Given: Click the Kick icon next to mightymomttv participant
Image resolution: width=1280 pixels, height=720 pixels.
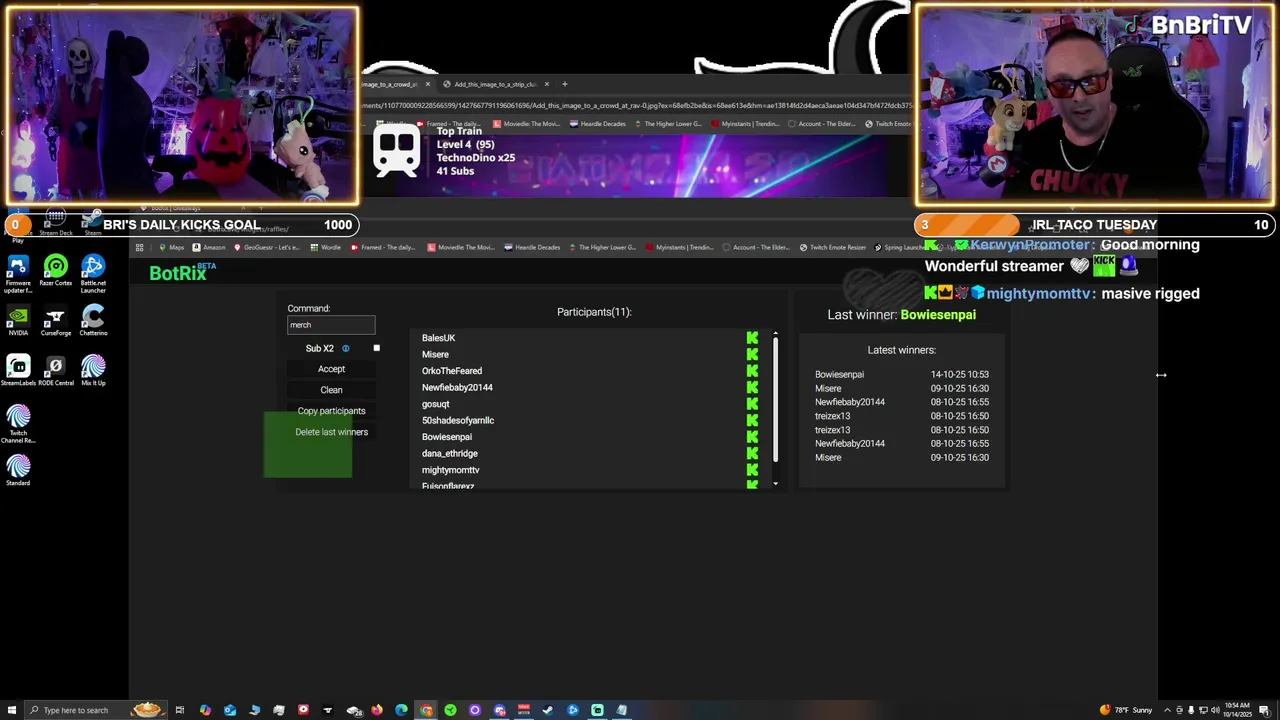Looking at the screenshot, I should tap(752, 470).
